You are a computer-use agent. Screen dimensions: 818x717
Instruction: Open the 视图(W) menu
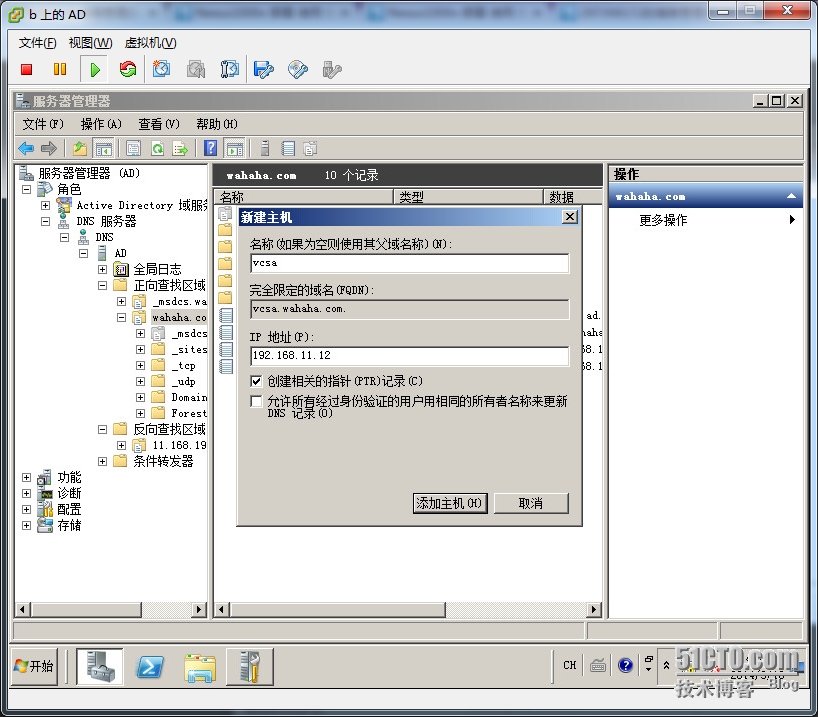tap(91, 43)
